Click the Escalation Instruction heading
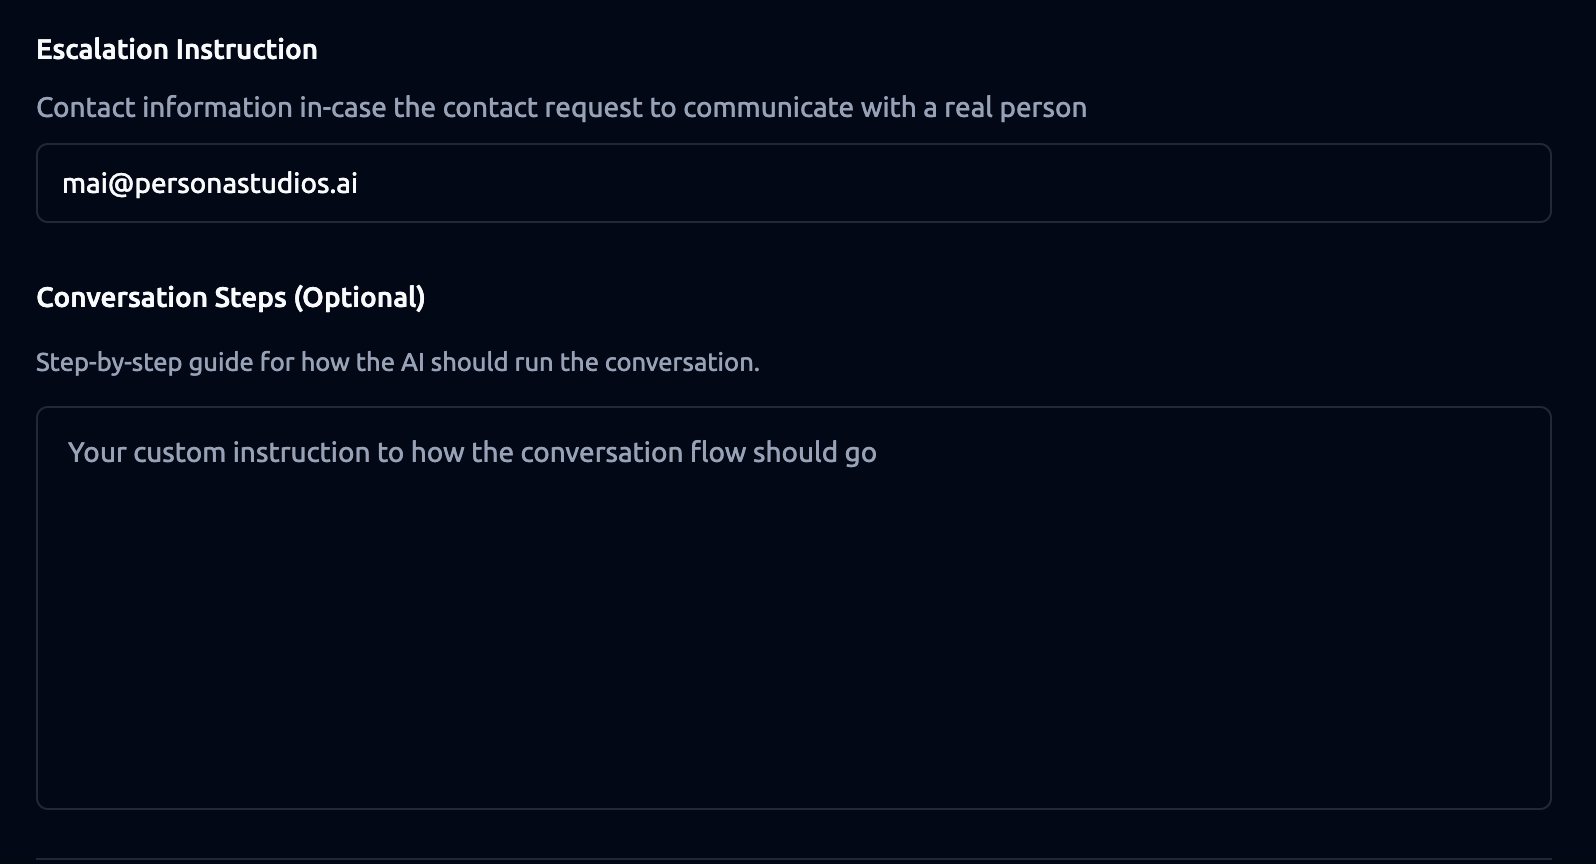 [177, 50]
